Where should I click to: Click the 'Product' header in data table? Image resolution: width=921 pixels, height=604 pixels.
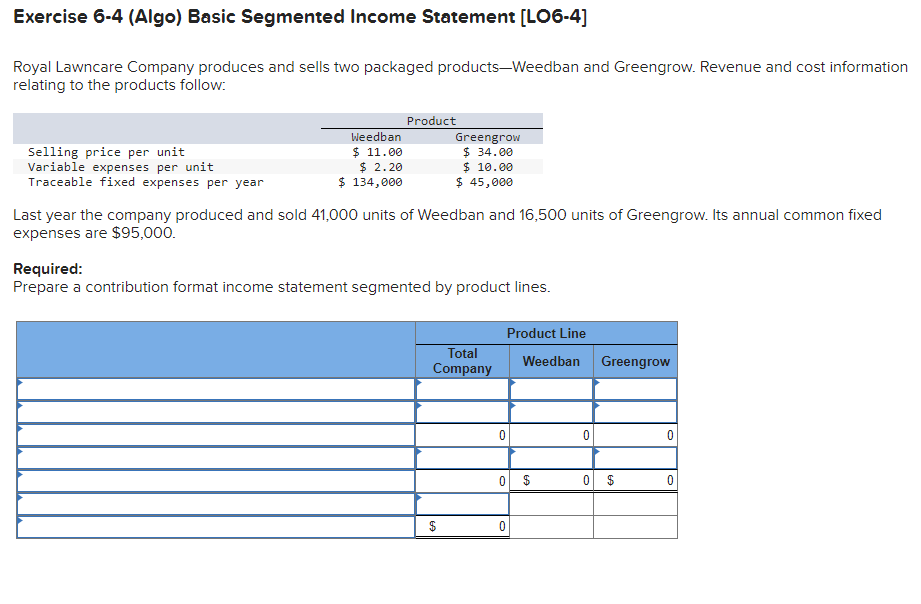click(x=431, y=121)
